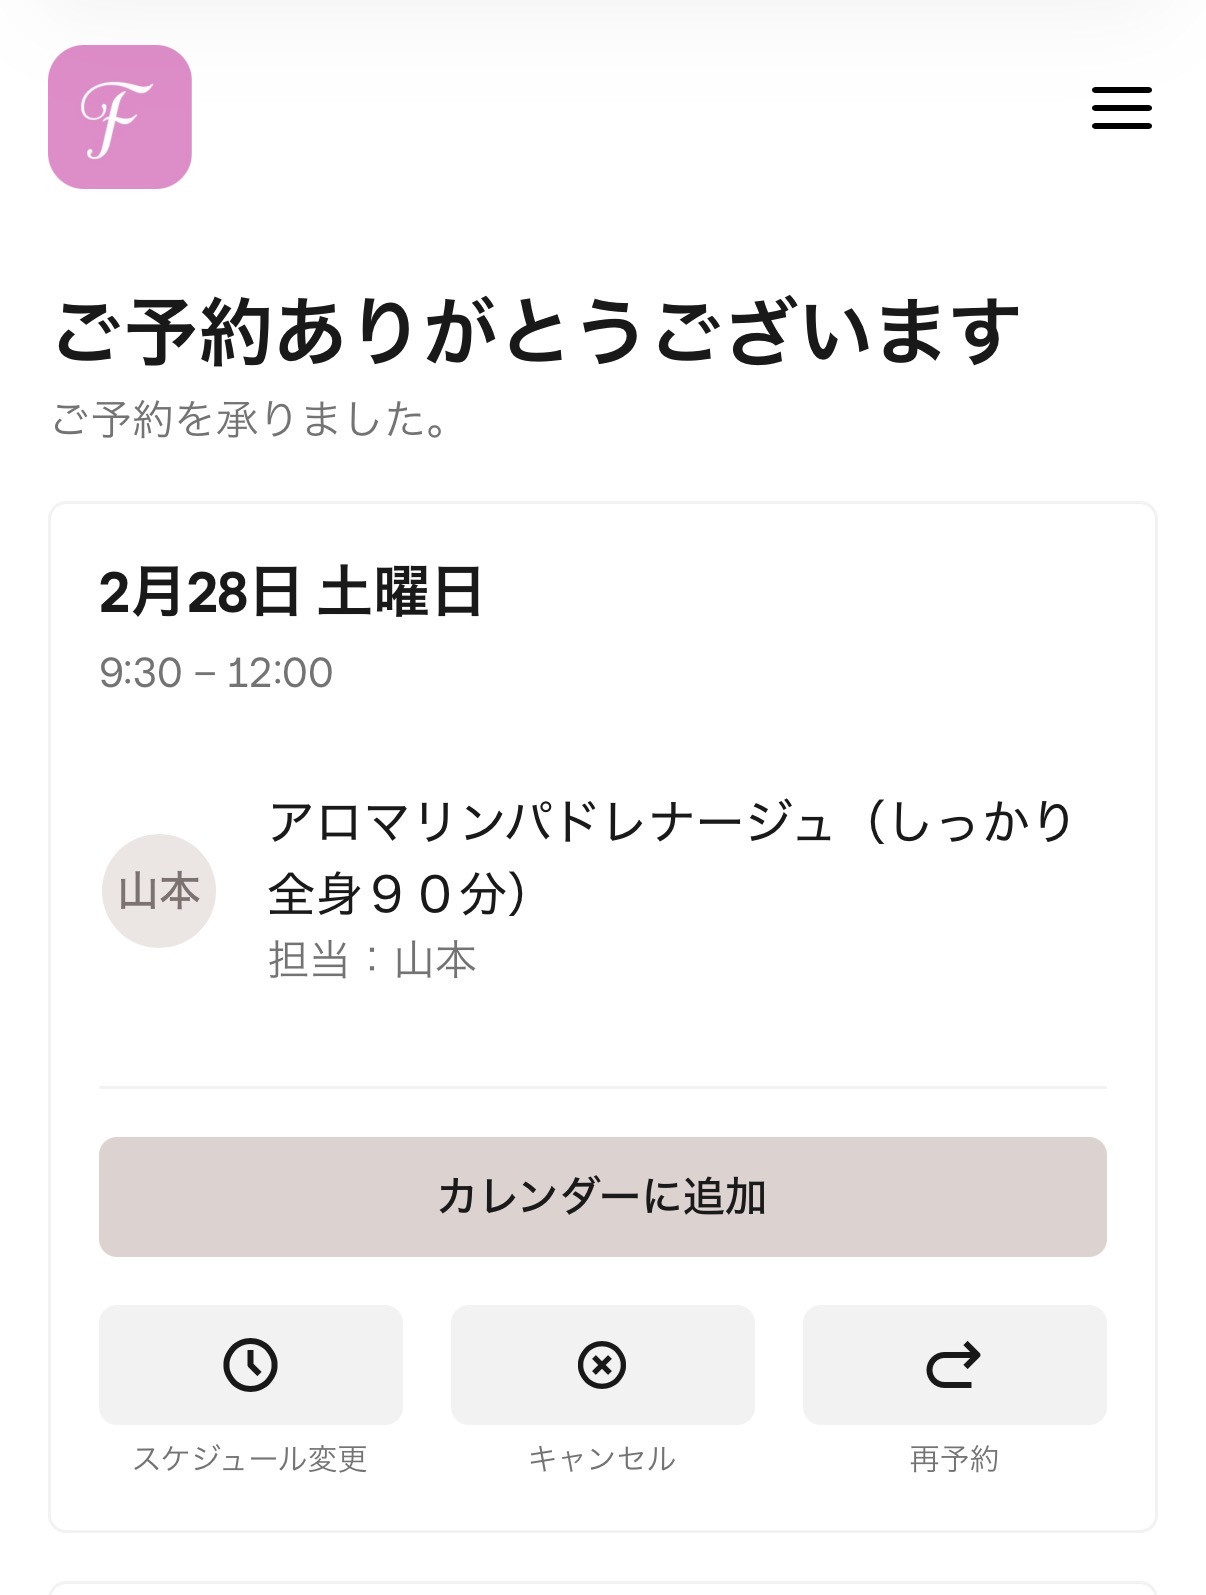The image size is (1206, 1595).
Task: Click the スケジュール変更 label
Action: click(x=250, y=1459)
